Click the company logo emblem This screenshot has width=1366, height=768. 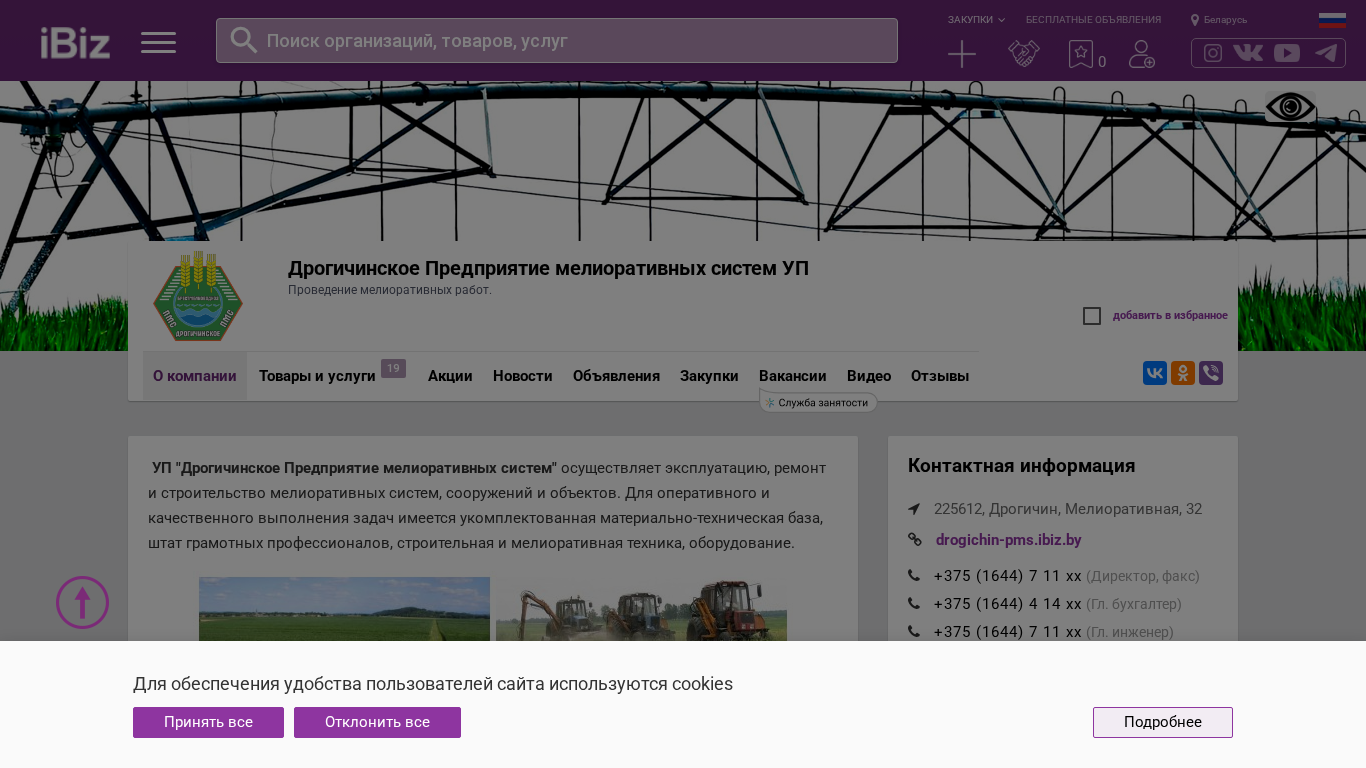click(198, 296)
